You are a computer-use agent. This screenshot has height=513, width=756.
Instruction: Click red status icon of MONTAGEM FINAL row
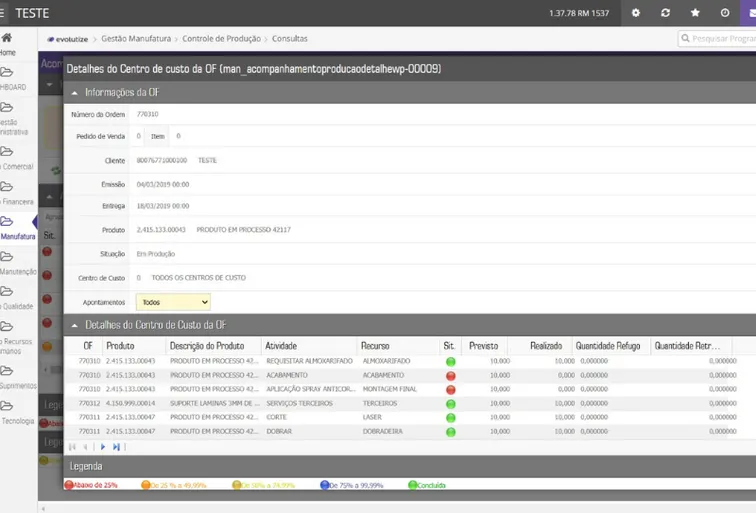[450, 390]
